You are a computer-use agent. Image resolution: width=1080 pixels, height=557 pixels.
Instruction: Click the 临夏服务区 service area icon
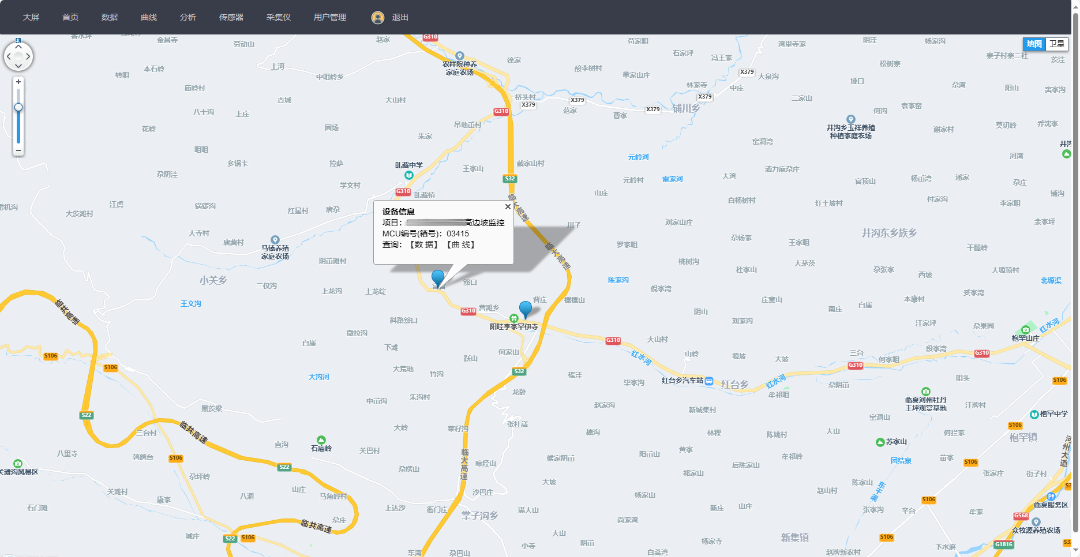click(x=1050, y=496)
